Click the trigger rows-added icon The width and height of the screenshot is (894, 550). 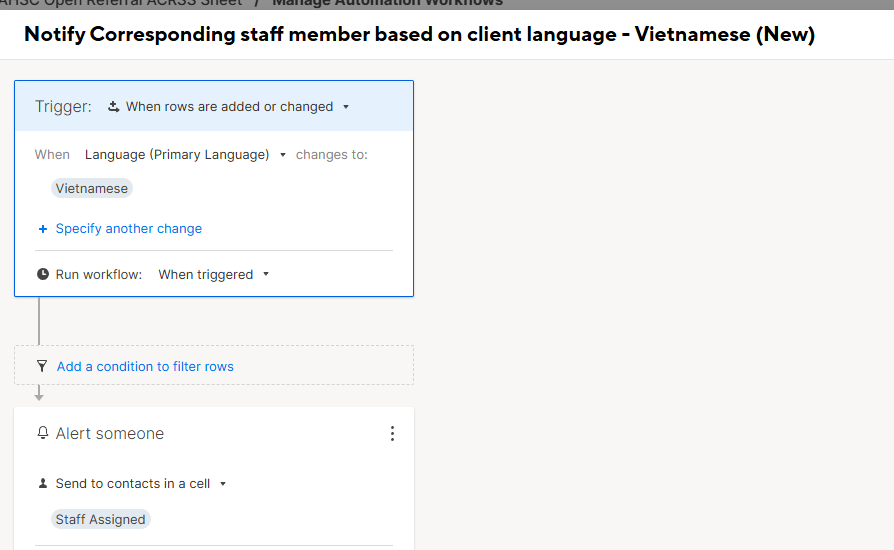[113, 107]
